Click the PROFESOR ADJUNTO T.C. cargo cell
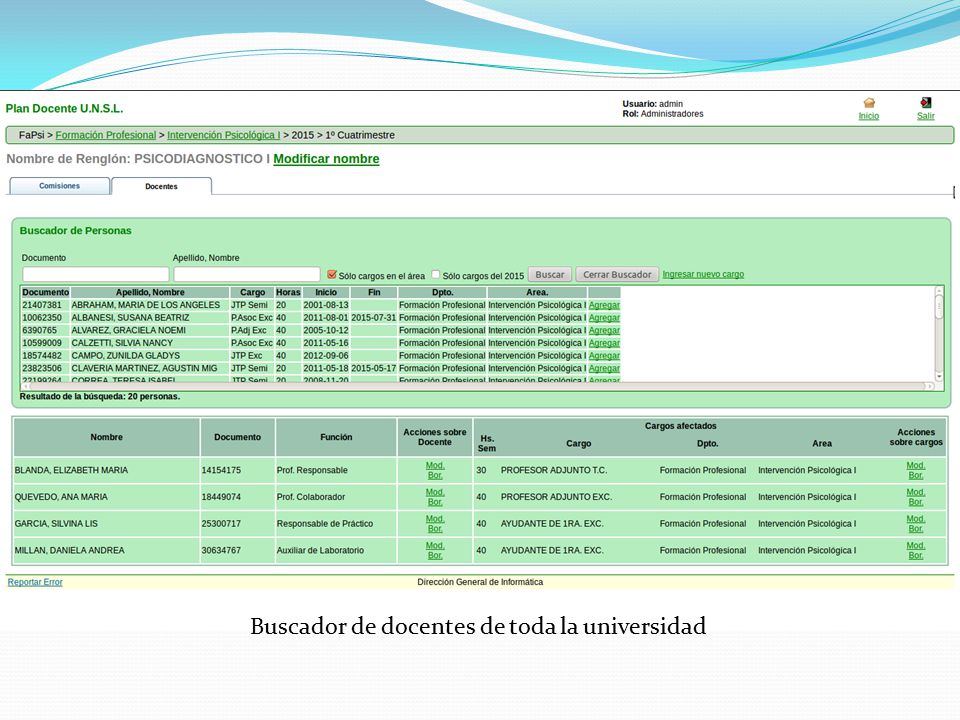The image size is (960, 720). 554,470
